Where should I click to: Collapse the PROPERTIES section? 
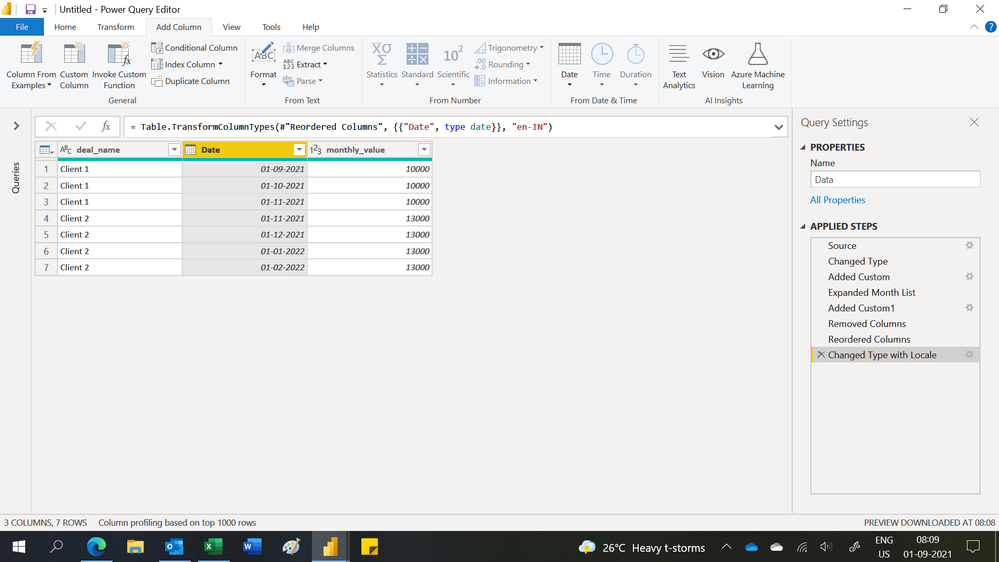(x=803, y=147)
